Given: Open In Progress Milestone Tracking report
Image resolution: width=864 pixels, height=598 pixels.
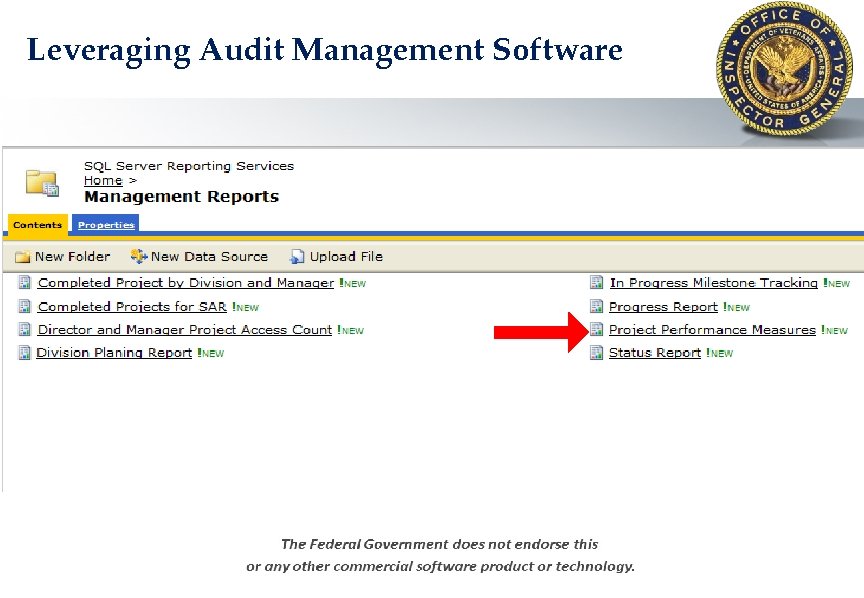Looking at the screenshot, I should (x=714, y=283).
